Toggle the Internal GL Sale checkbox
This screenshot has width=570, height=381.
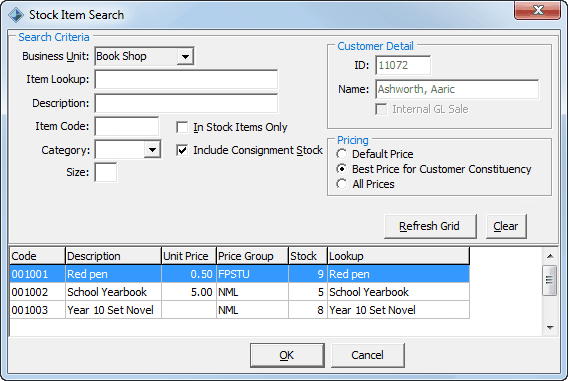pos(381,109)
